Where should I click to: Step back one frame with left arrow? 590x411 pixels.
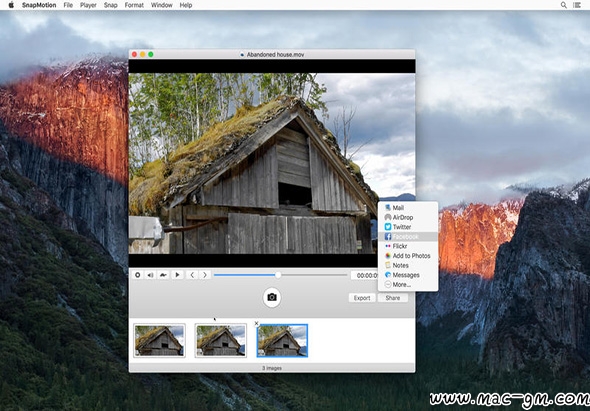(x=192, y=275)
